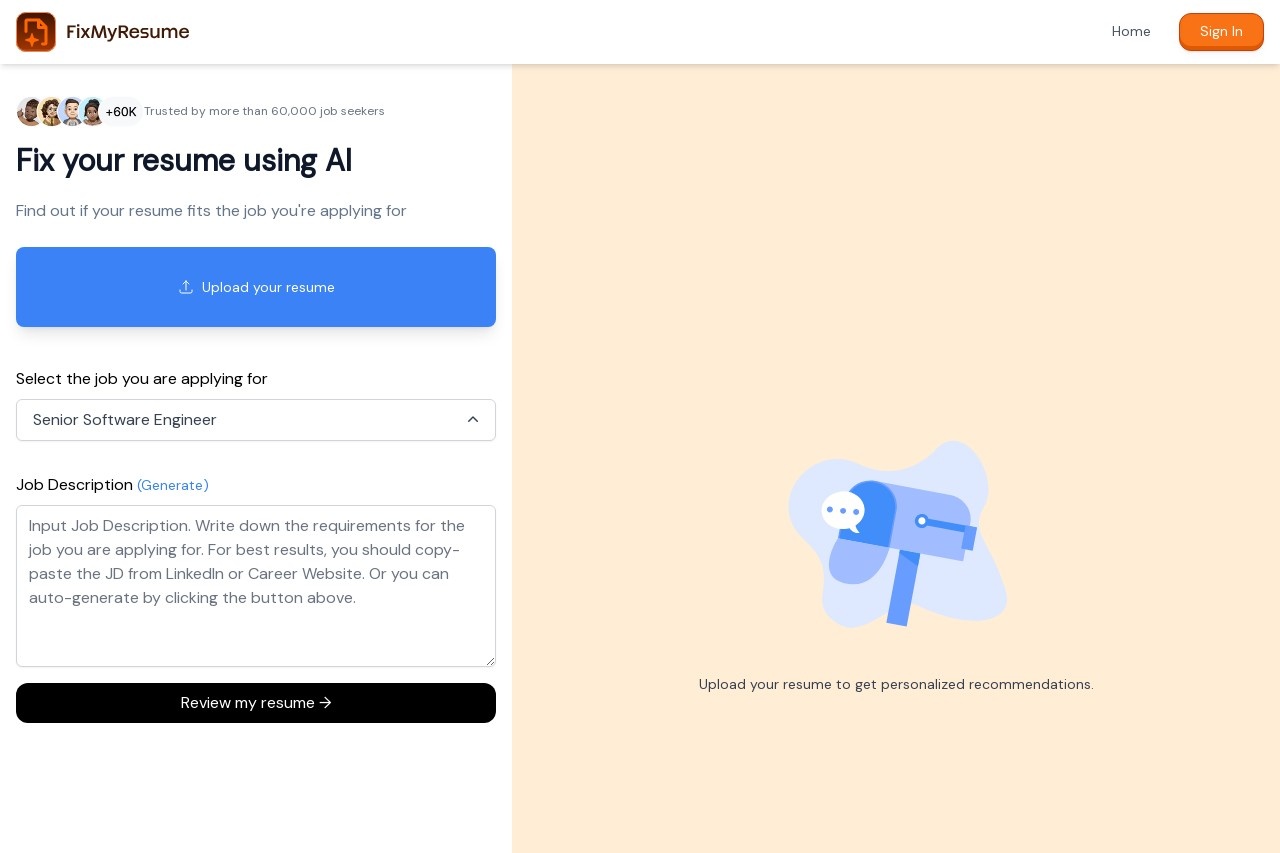Click the fourth user avatar icon

[92, 111]
